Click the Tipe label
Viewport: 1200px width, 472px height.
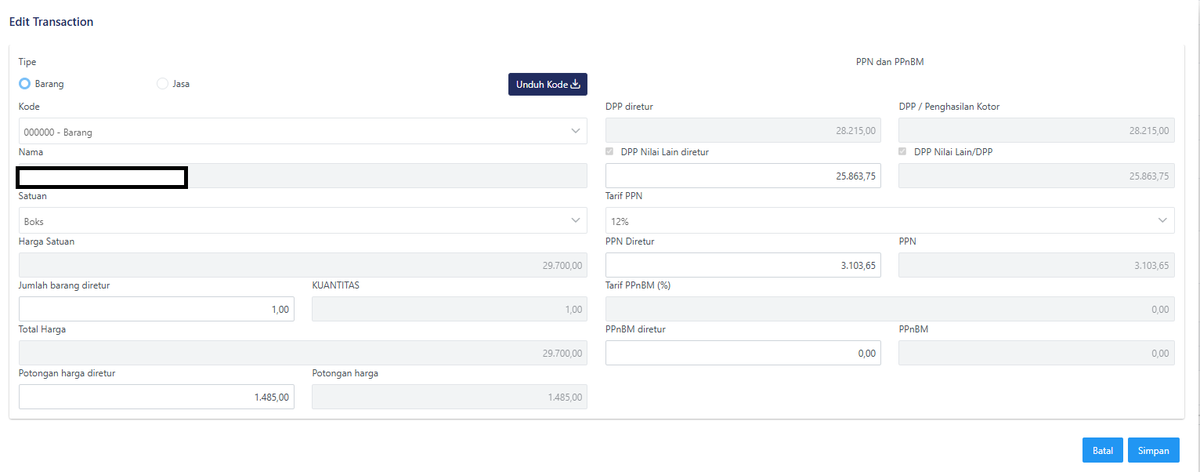pyautogui.click(x=28, y=62)
